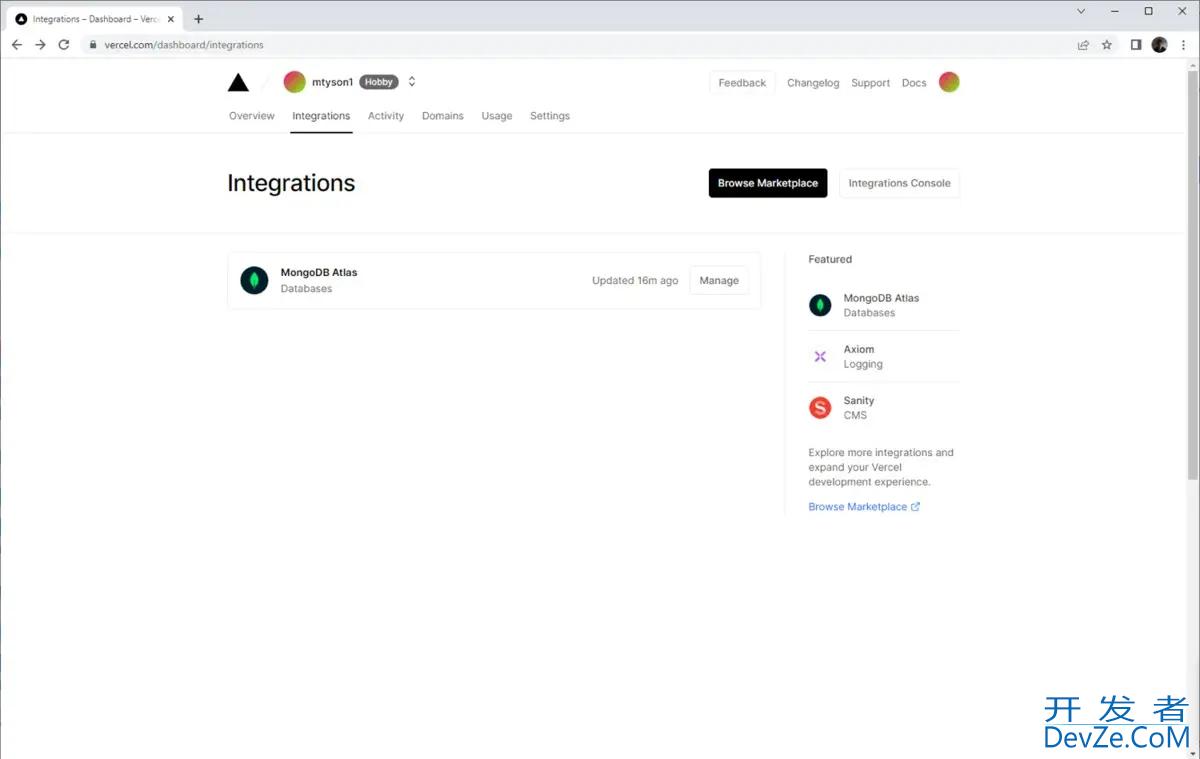This screenshot has width=1200, height=759.
Task: Select the Integrations tab
Action: 321,116
